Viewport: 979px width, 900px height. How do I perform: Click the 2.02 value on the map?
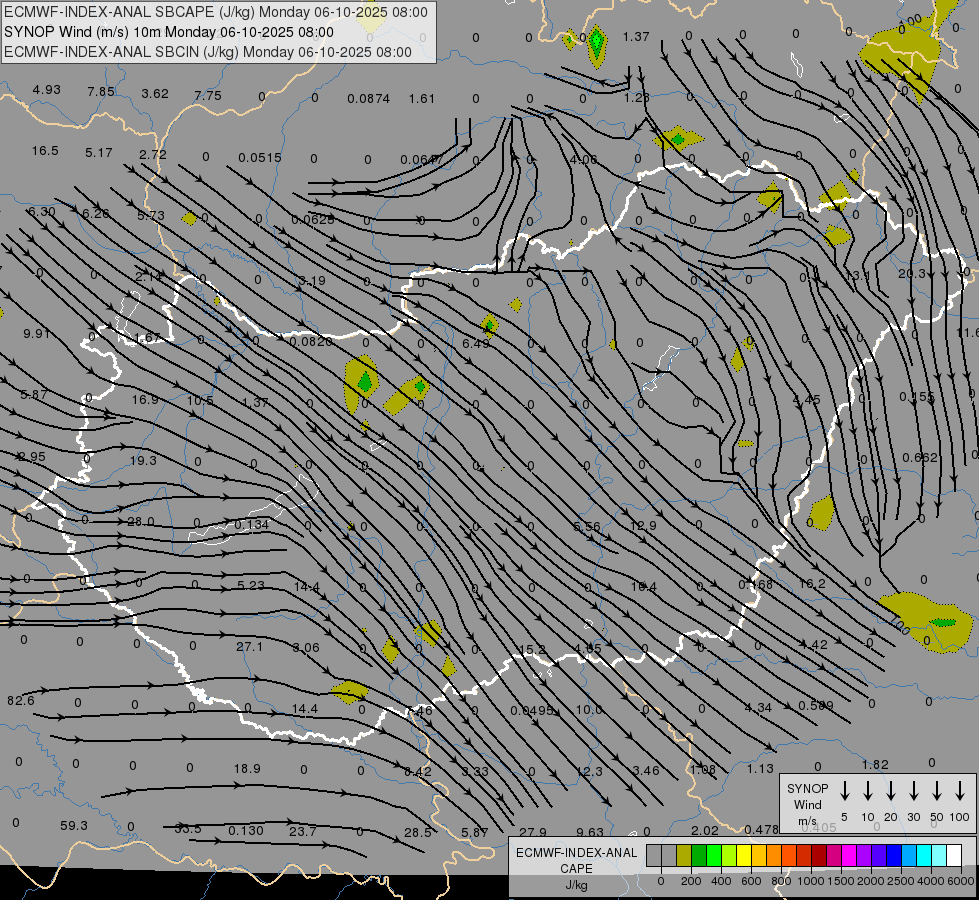pyautogui.click(x=705, y=830)
